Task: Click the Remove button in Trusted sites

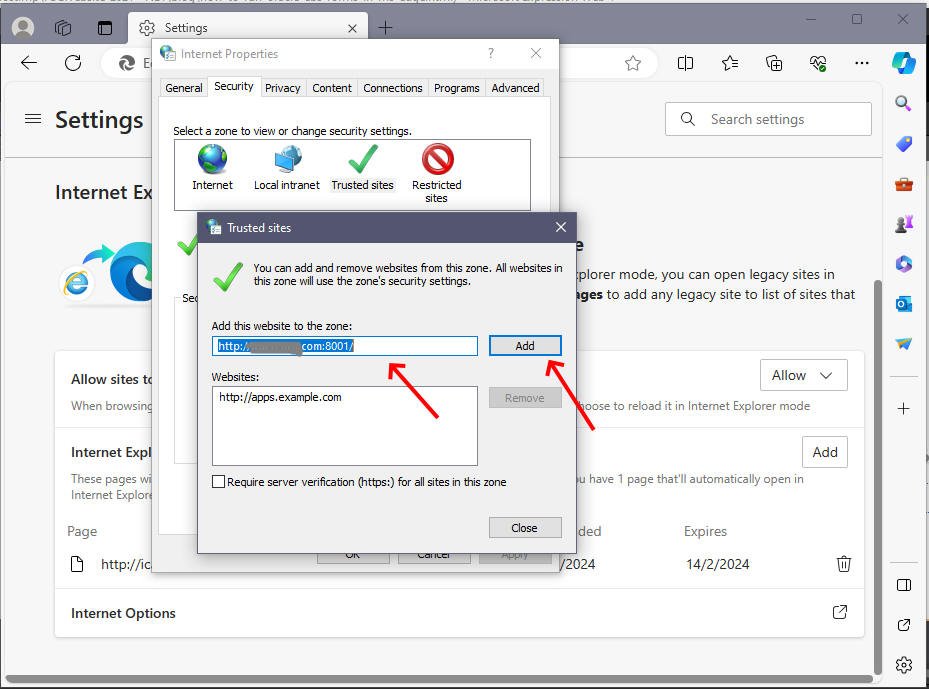Action: 525,398
